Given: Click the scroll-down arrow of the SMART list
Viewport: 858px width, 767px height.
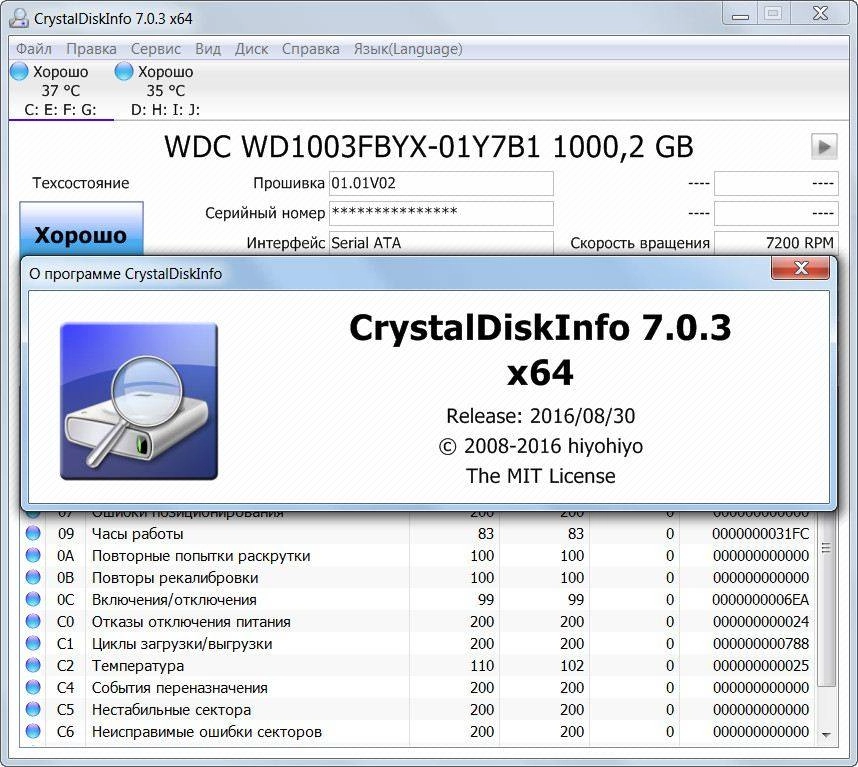Looking at the screenshot, I should pyautogui.click(x=826, y=735).
